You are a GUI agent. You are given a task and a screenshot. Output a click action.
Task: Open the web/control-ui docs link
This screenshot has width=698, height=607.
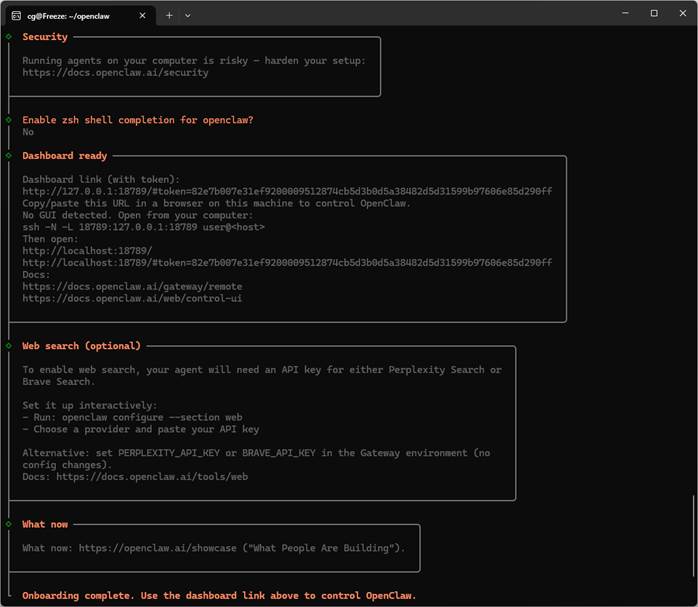[132, 298]
